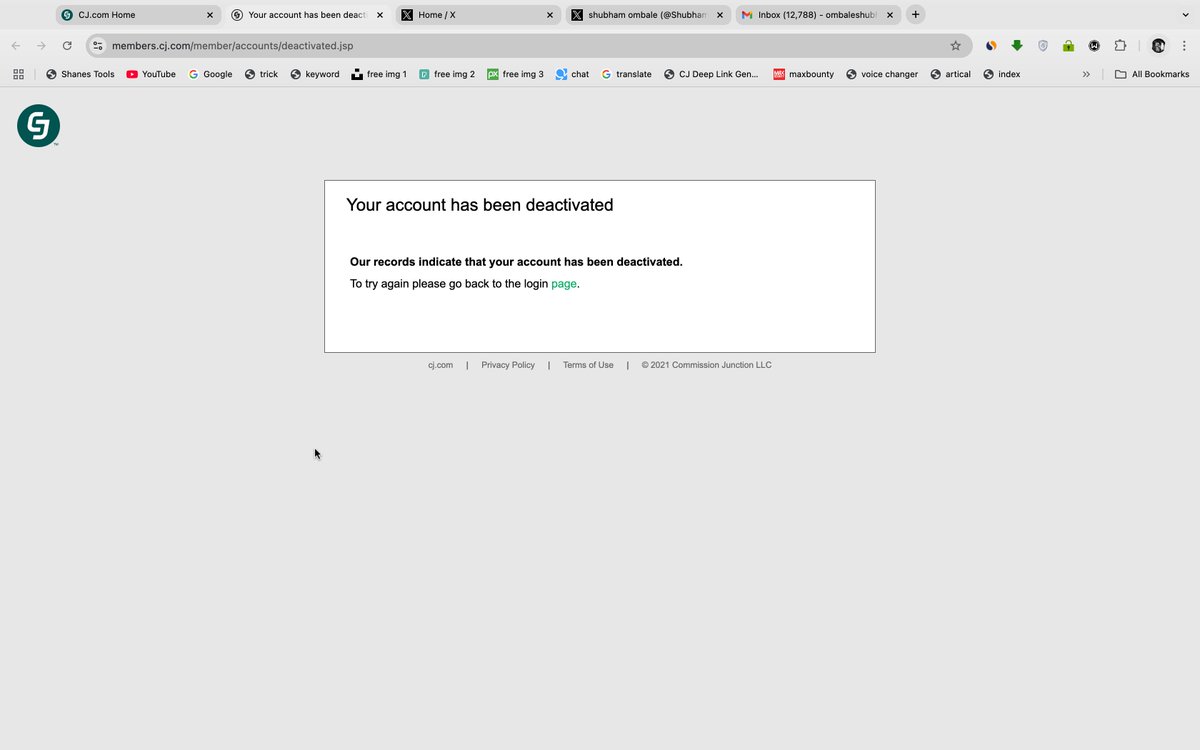Click the CJ logo on the page
The image size is (1200, 750).
(x=39, y=126)
